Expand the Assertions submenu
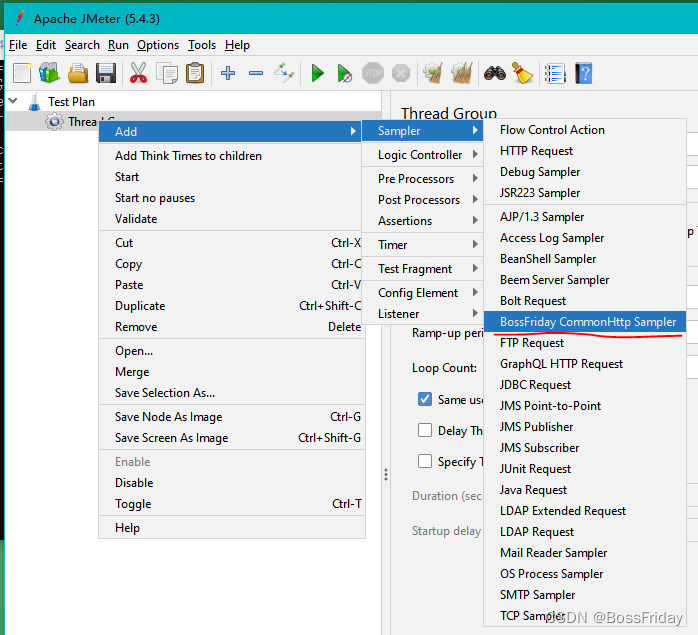 [422, 220]
